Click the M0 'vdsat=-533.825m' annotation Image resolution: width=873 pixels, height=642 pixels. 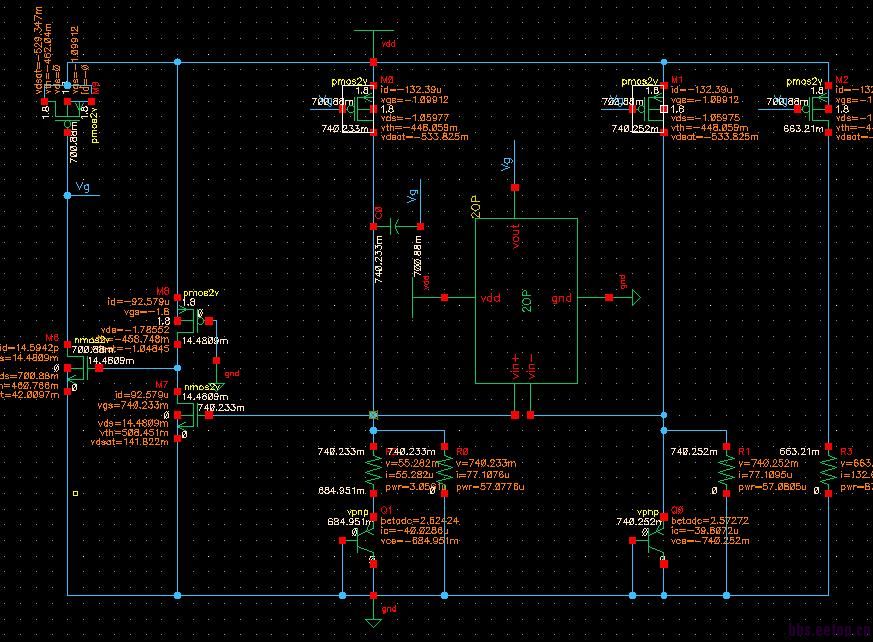click(424, 136)
